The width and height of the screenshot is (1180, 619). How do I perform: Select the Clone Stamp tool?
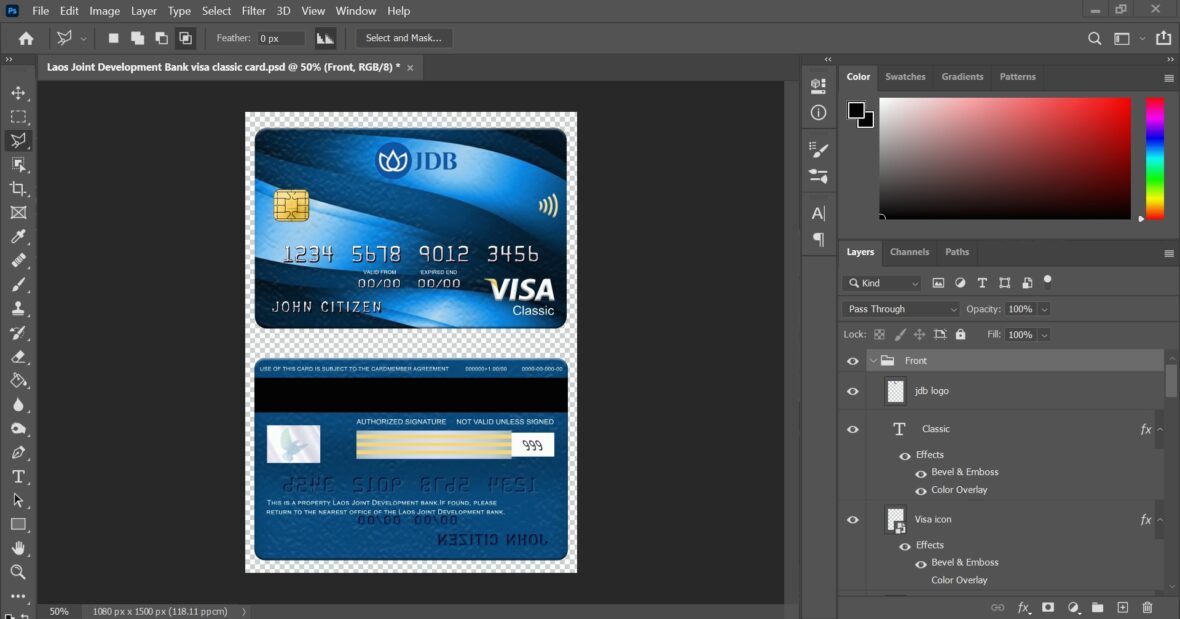[18, 308]
